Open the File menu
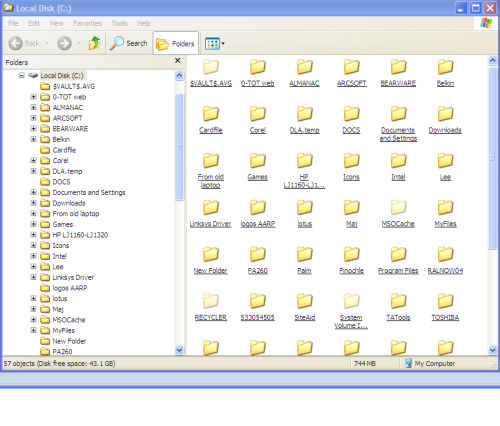The image size is (500, 426). point(13,23)
